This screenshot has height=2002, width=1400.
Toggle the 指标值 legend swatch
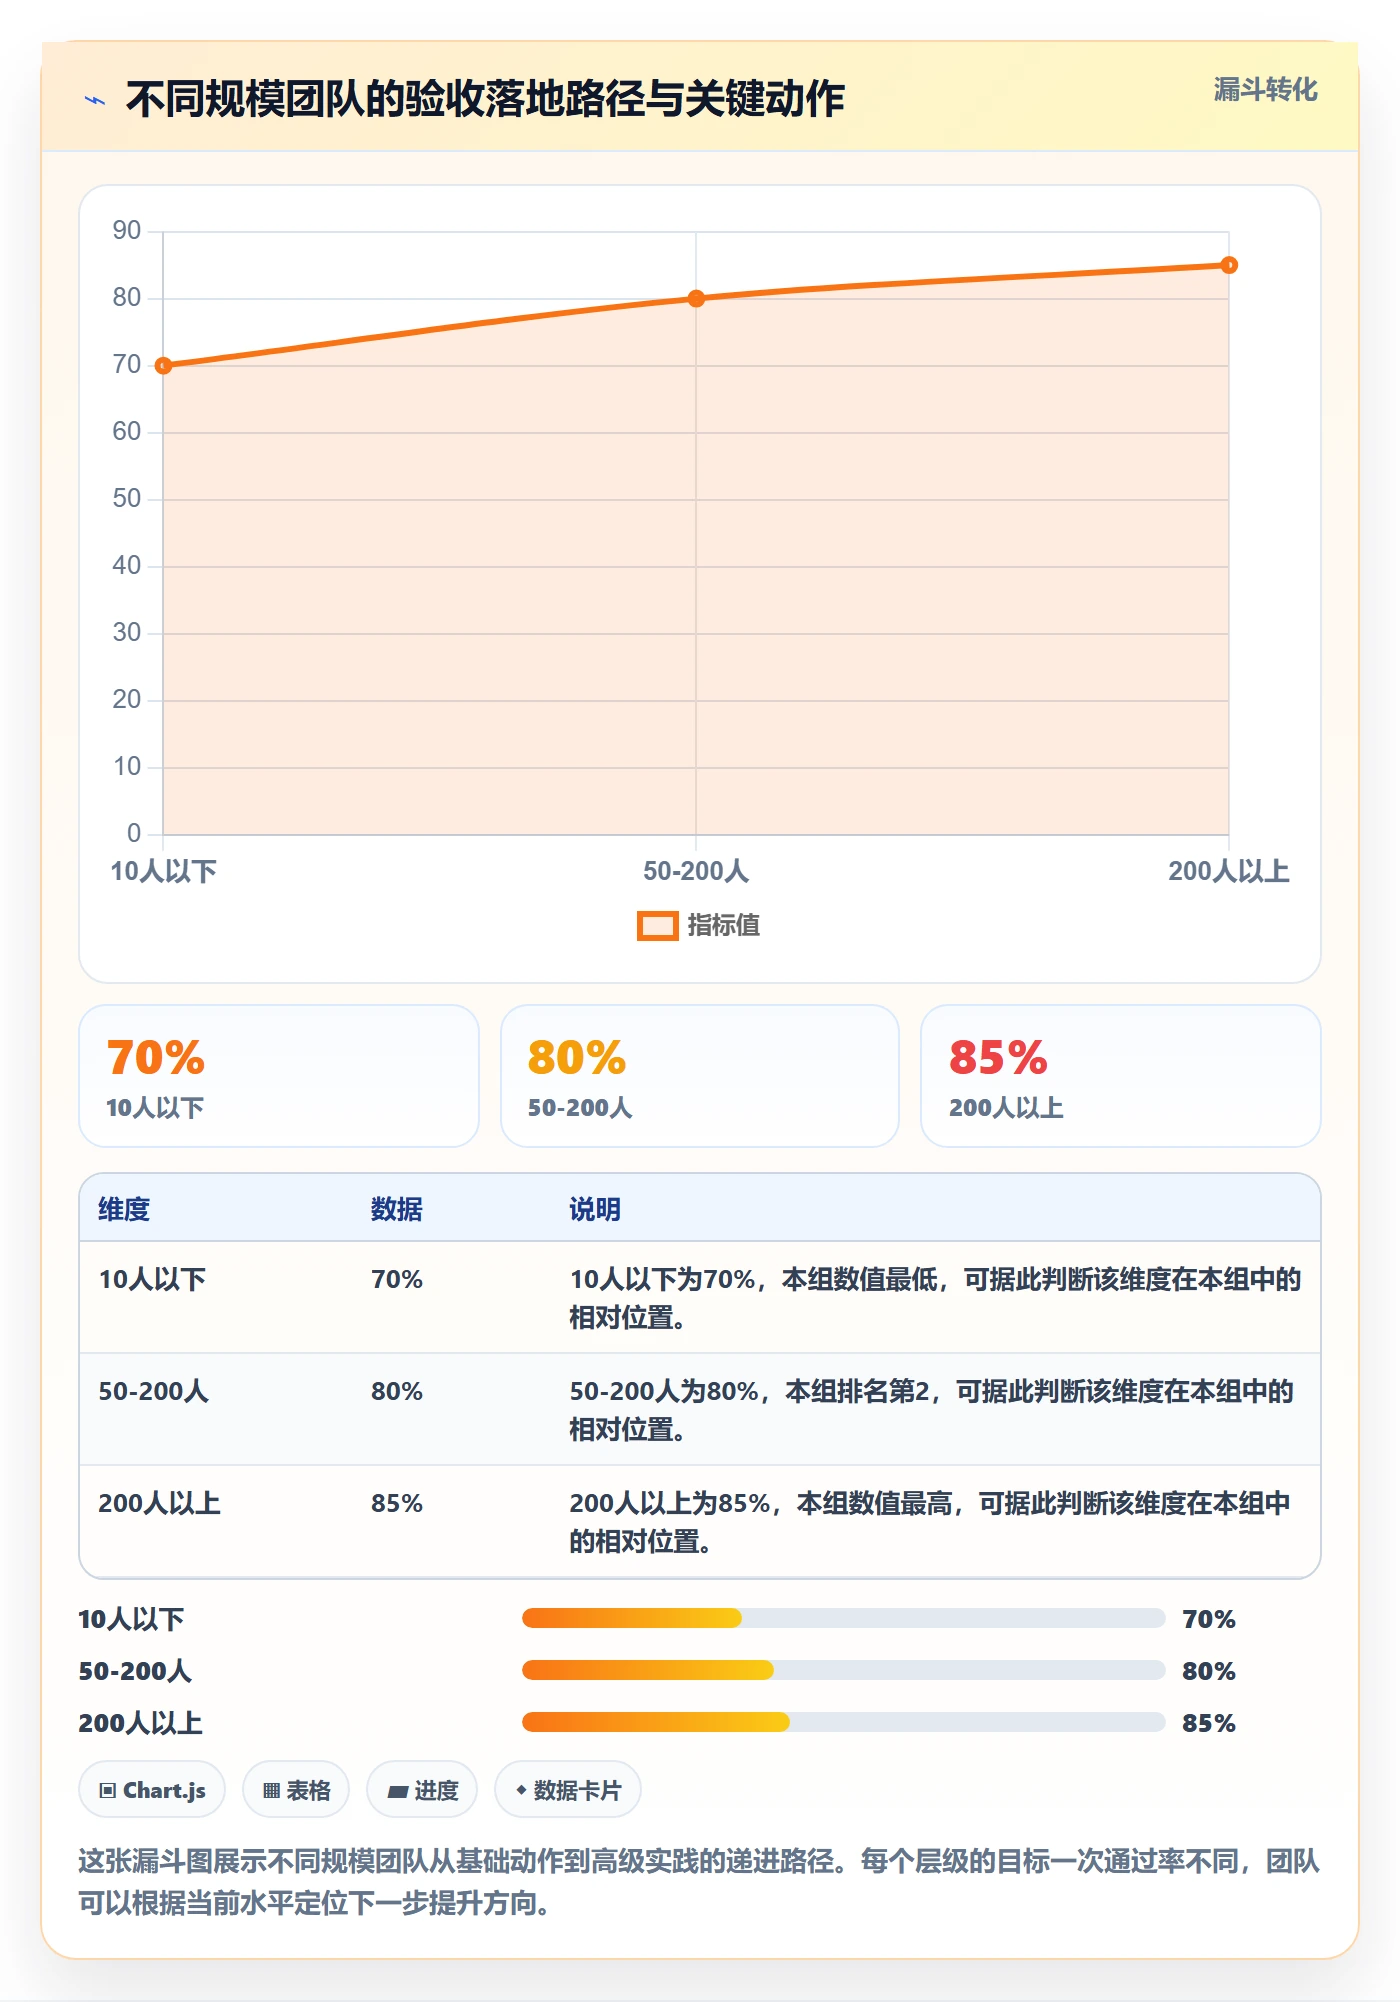(658, 926)
